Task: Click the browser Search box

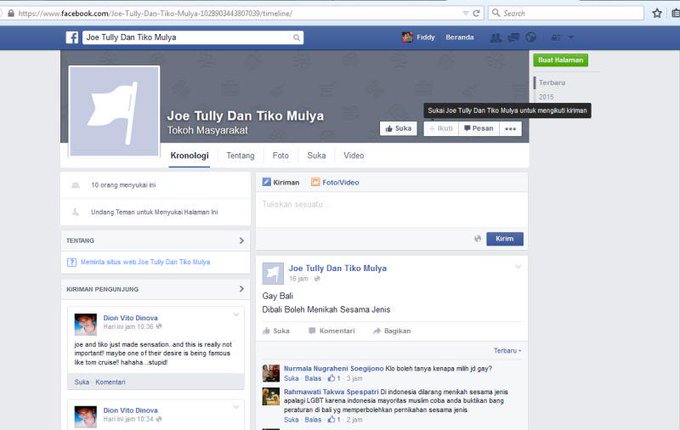Action: coord(566,13)
